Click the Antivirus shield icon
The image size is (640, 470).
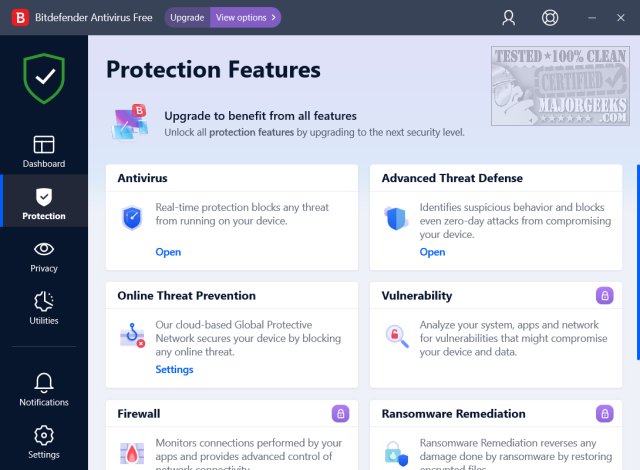(x=132, y=218)
